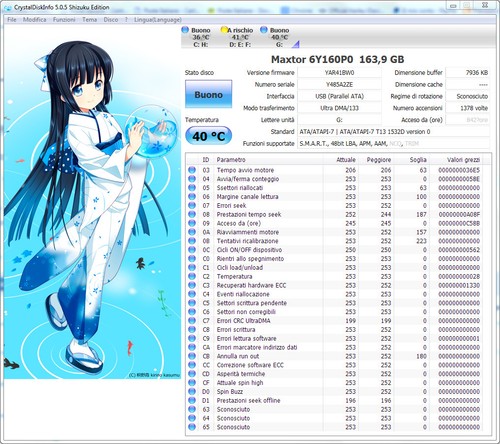Open the Disco menu

coord(111,20)
